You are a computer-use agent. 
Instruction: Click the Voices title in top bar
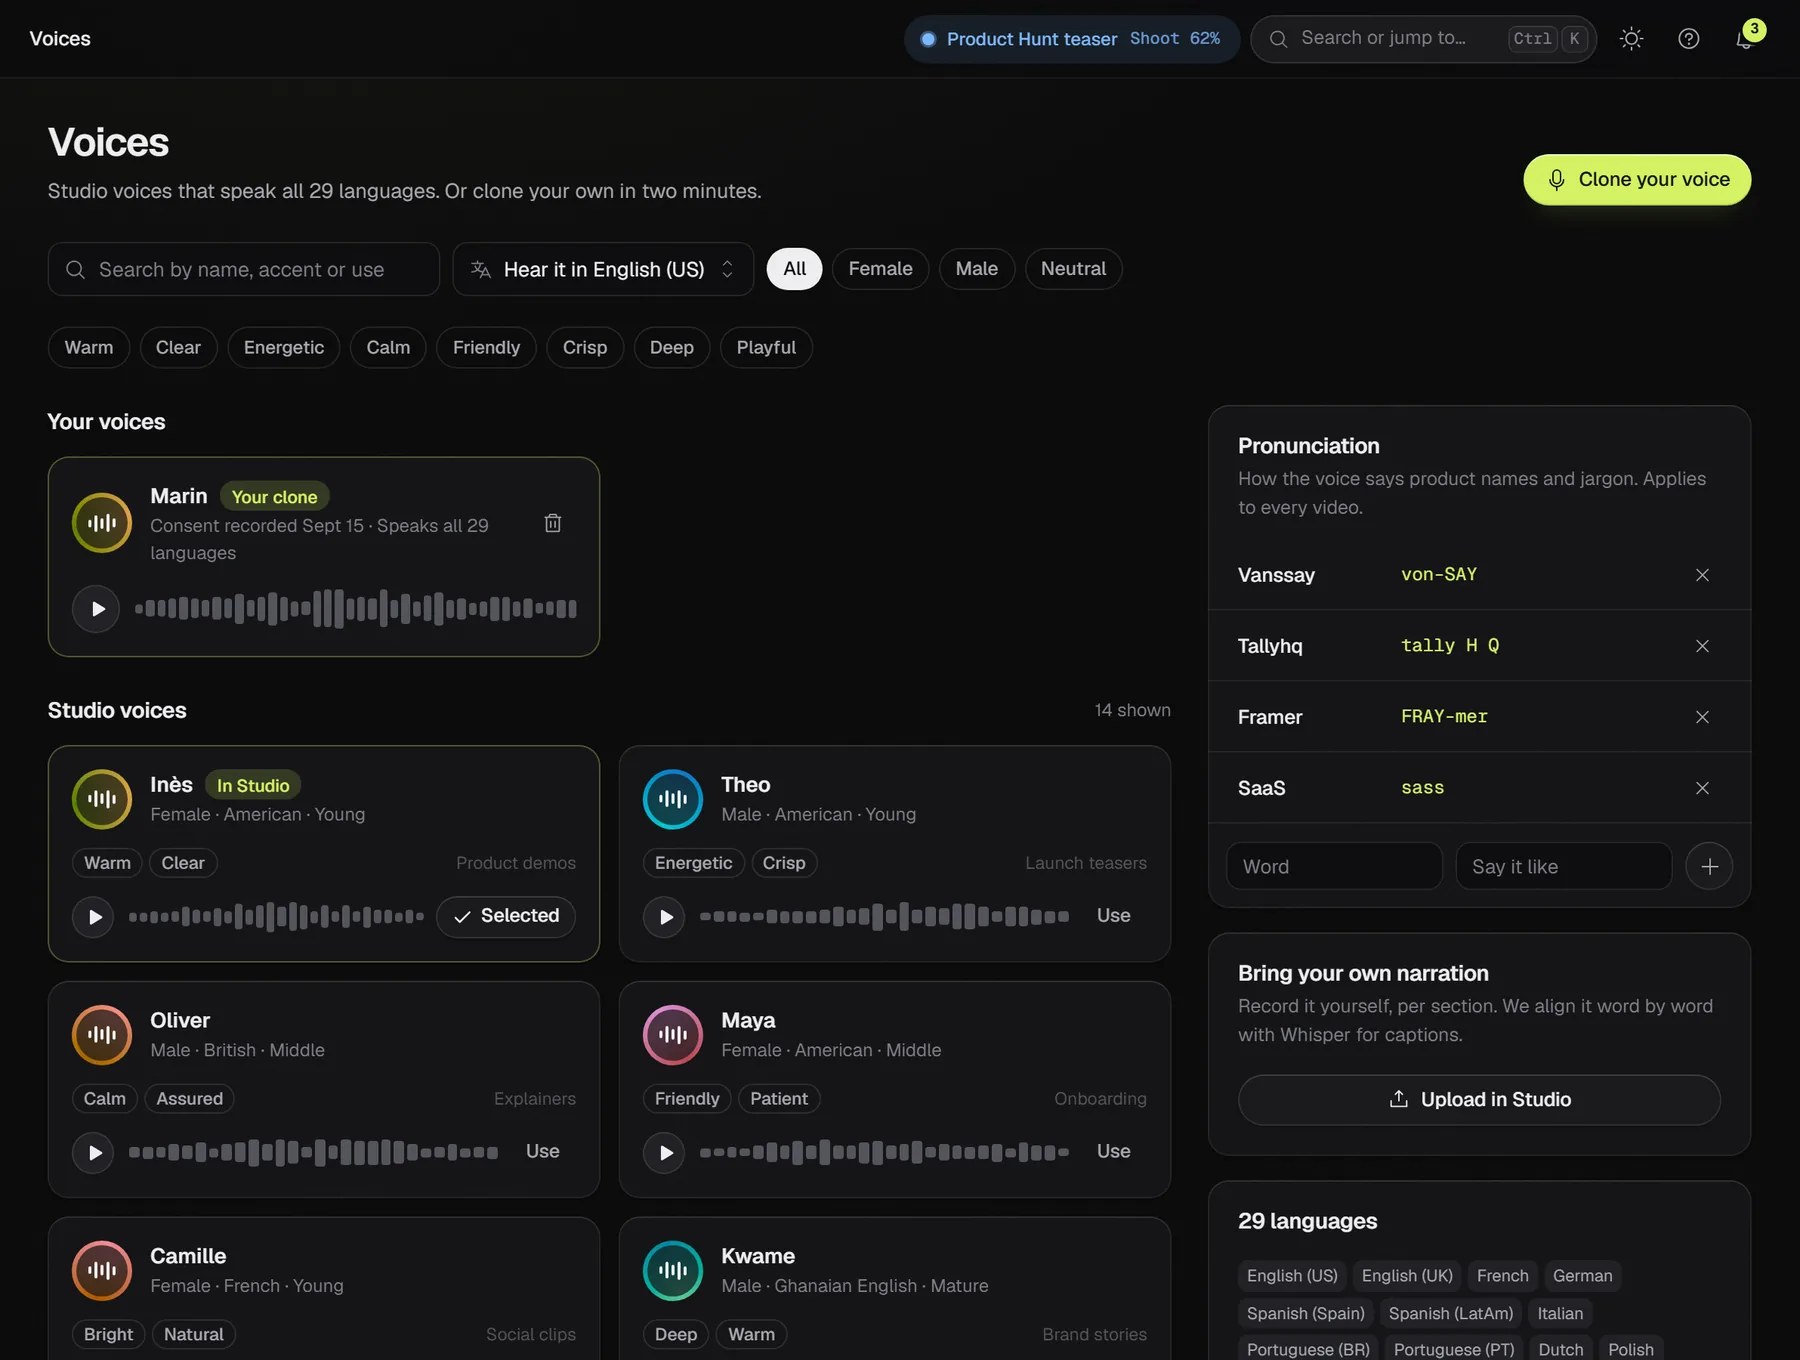point(60,39)
